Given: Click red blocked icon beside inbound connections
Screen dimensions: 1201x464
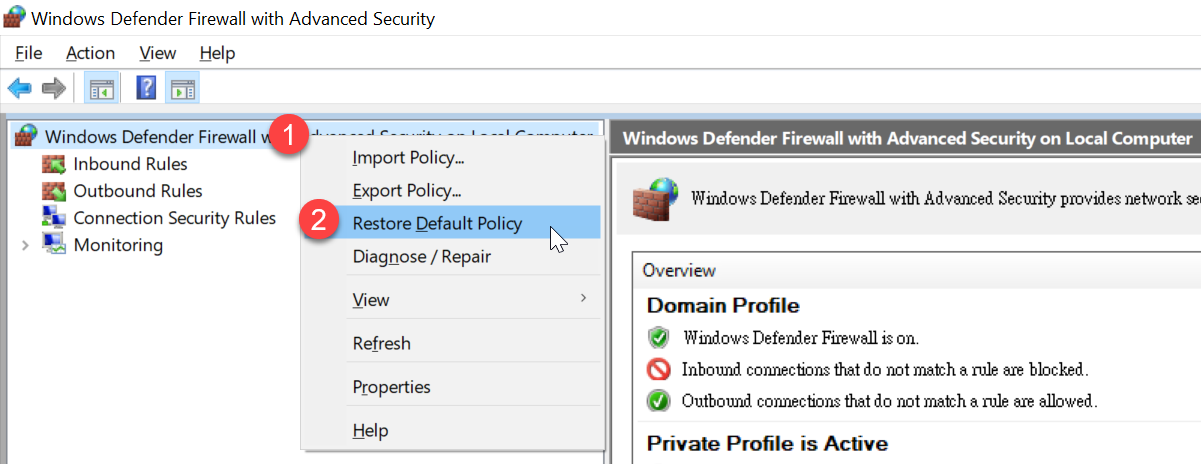Looking at the screenshot, I should pyautogui.click(x=658, y=369).
